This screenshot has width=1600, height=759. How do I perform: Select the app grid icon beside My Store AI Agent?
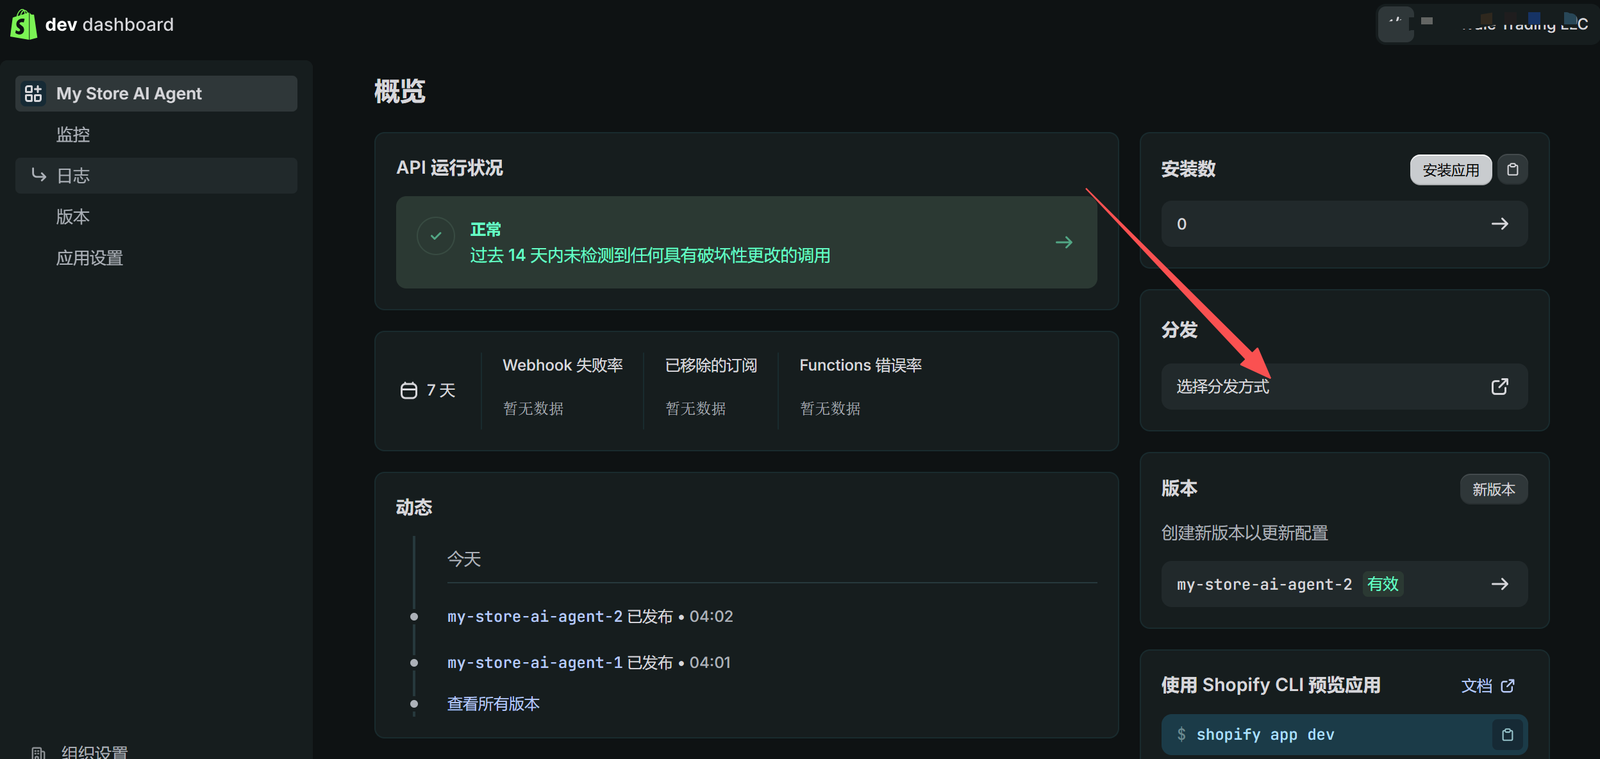pyautogui.click(x=34, y=93)
